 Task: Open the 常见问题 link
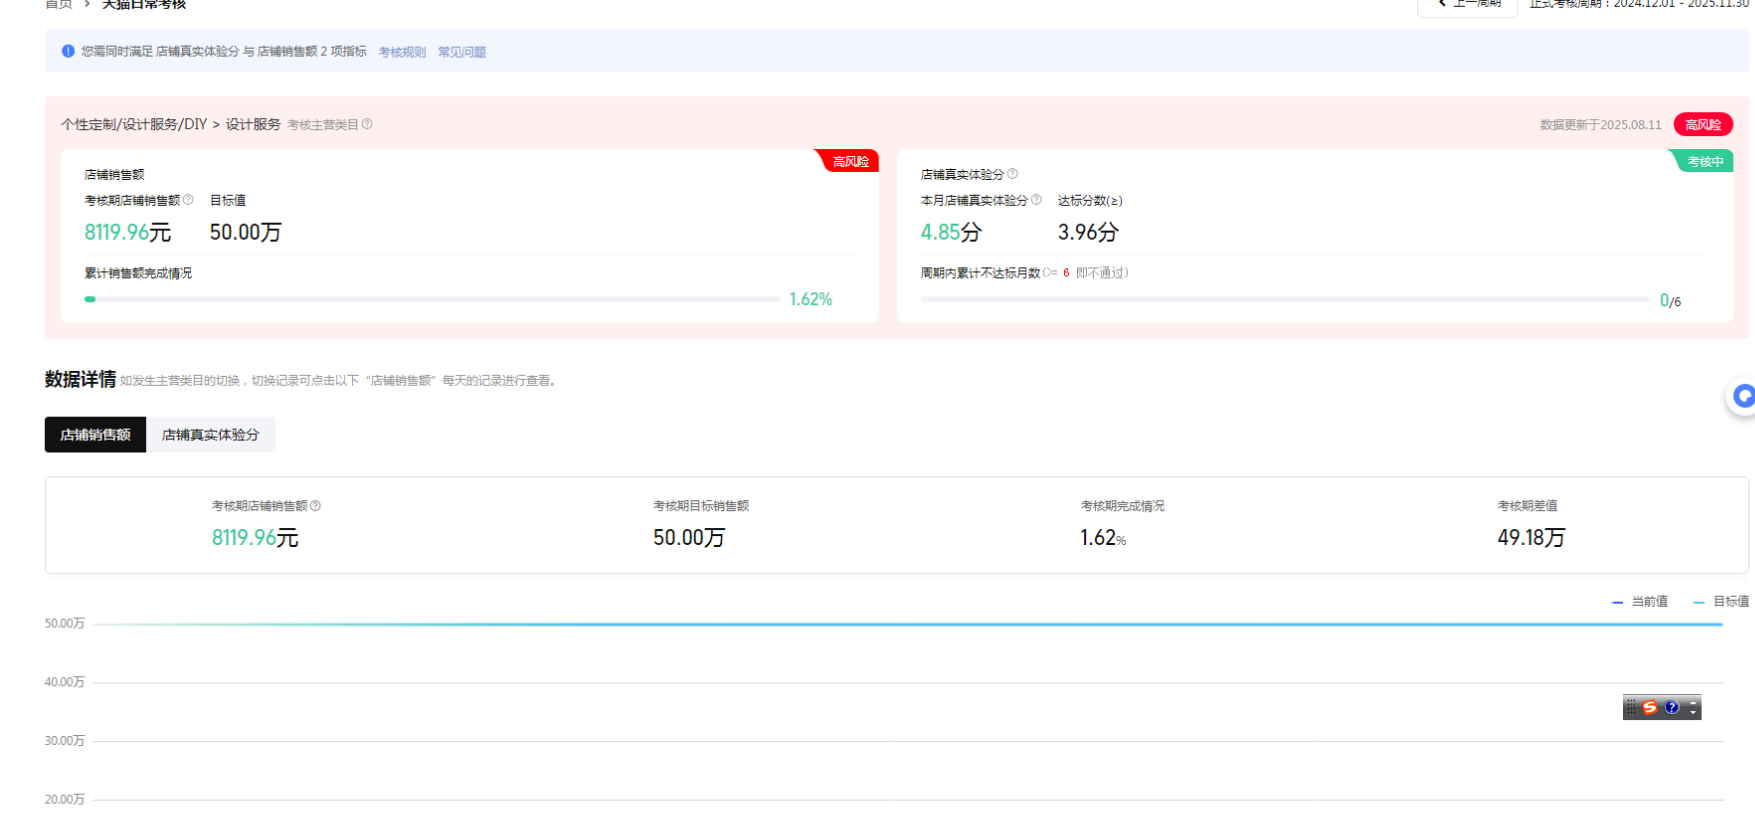(x=461, y=52)
